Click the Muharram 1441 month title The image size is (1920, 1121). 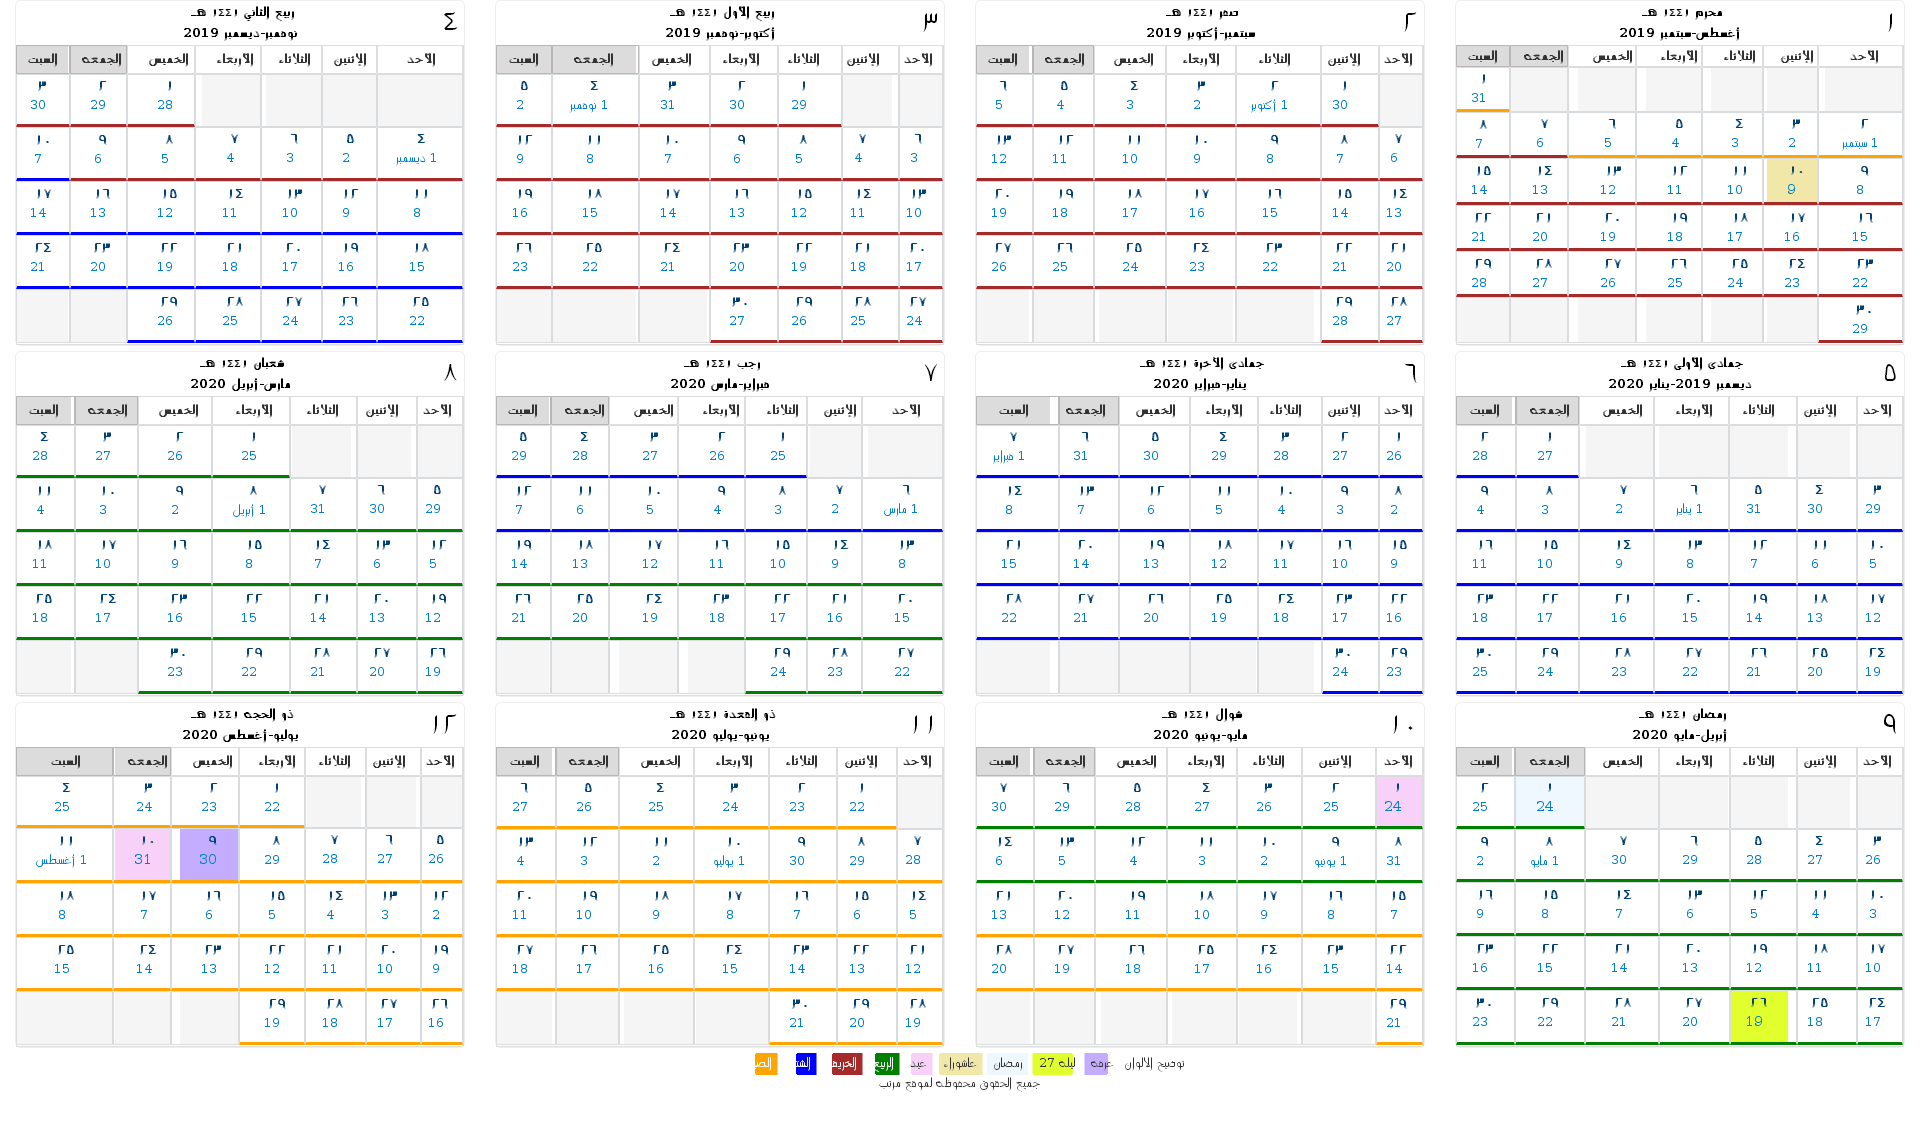coord(1682,13)
